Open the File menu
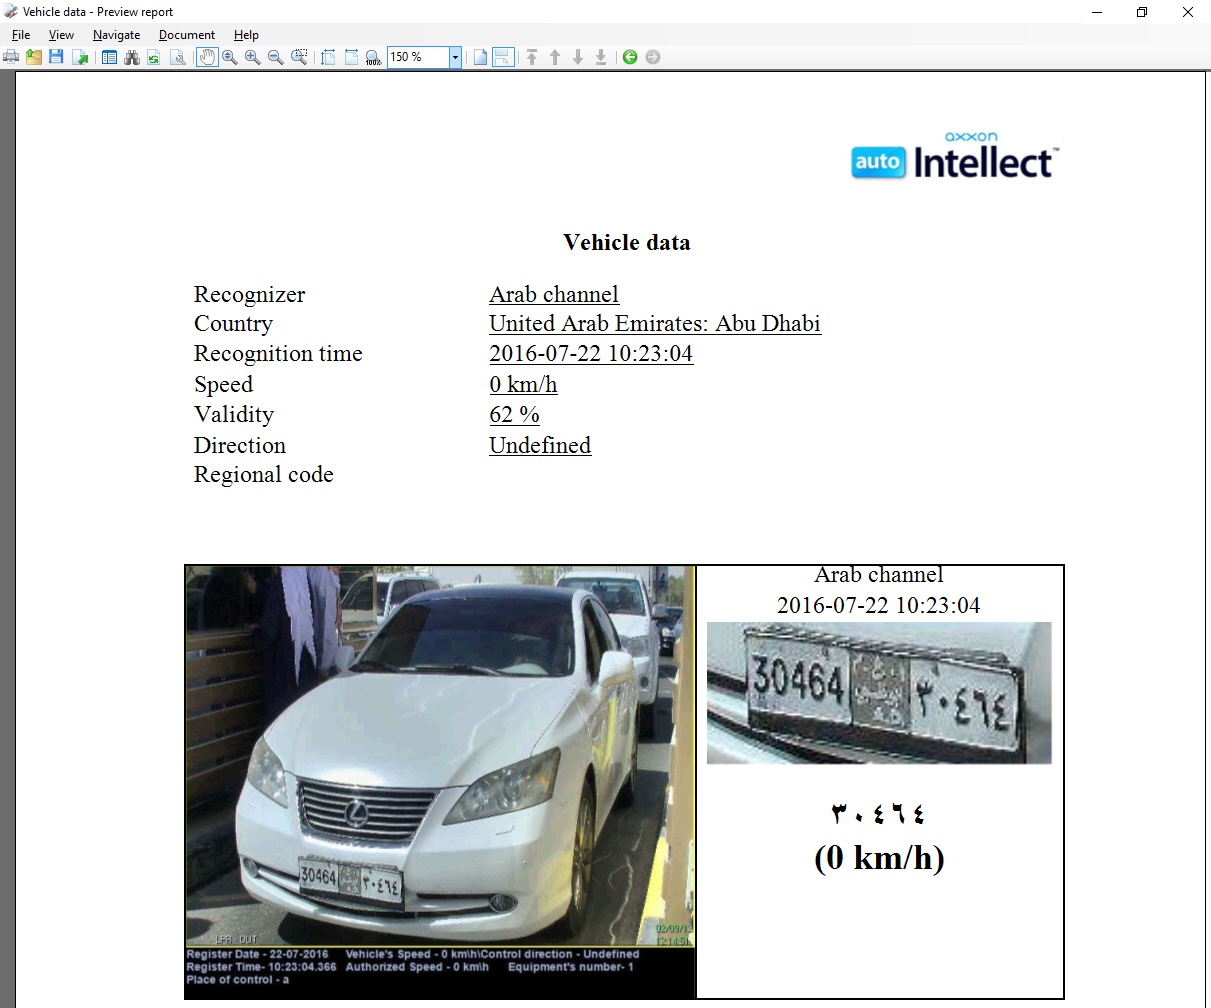Viewport: 1211px width, 1008px height. pos(21,34)
